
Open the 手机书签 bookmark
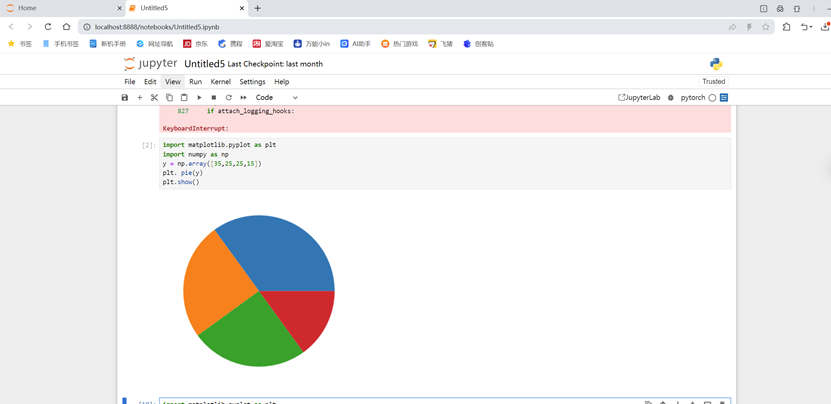pyautogui.click(x=61, y=44)
